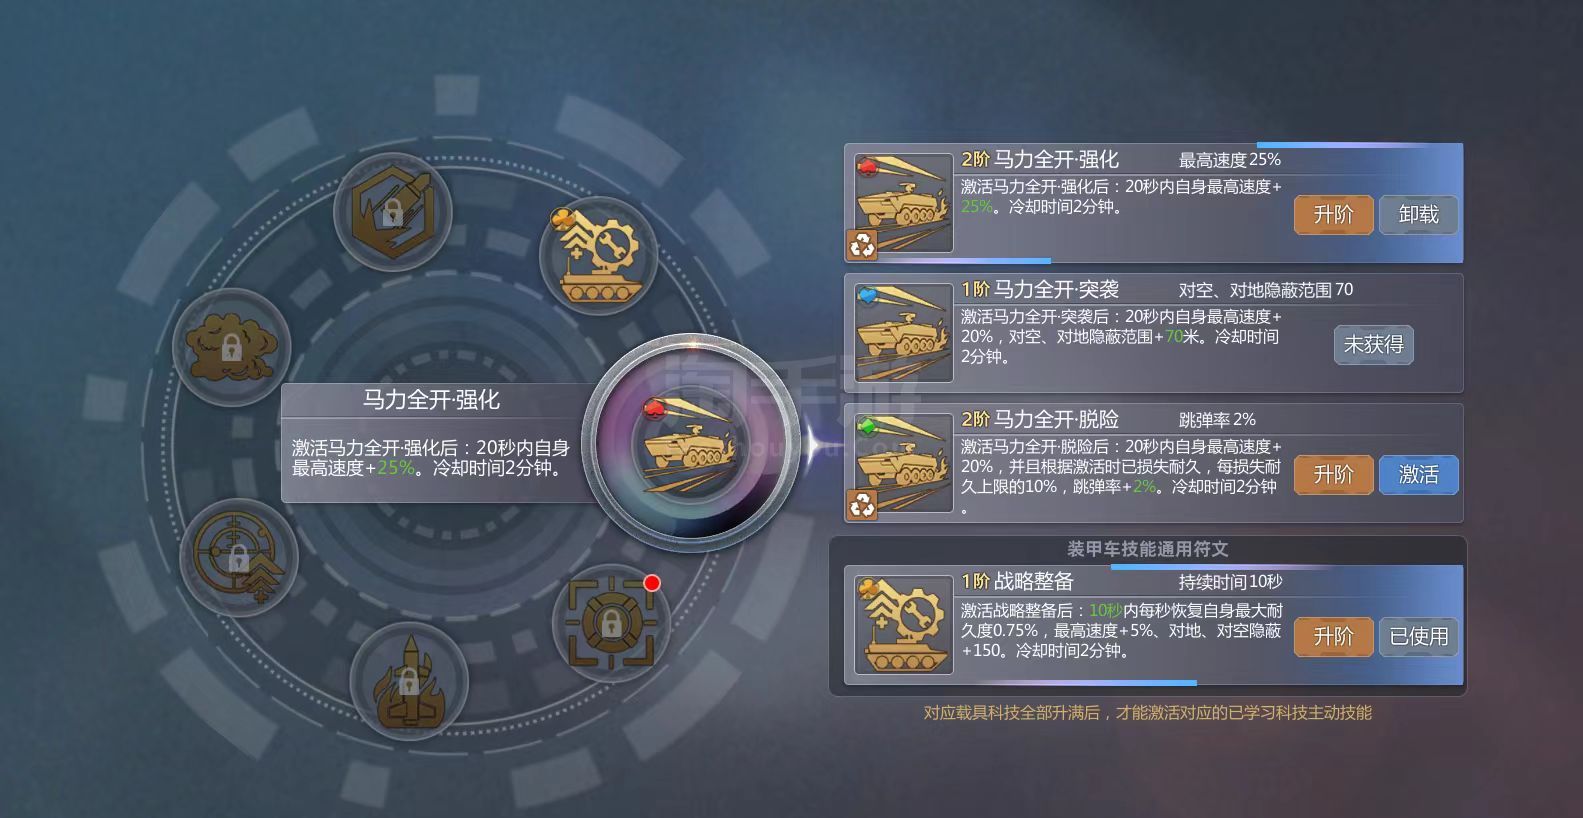Select the locked missile shield skill icon

tap(392, 212)
